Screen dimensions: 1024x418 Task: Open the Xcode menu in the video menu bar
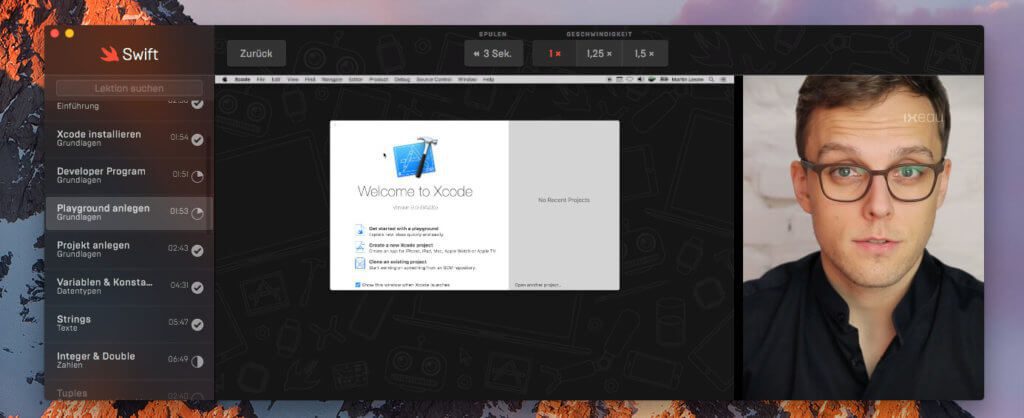click(x=242, y=79)
